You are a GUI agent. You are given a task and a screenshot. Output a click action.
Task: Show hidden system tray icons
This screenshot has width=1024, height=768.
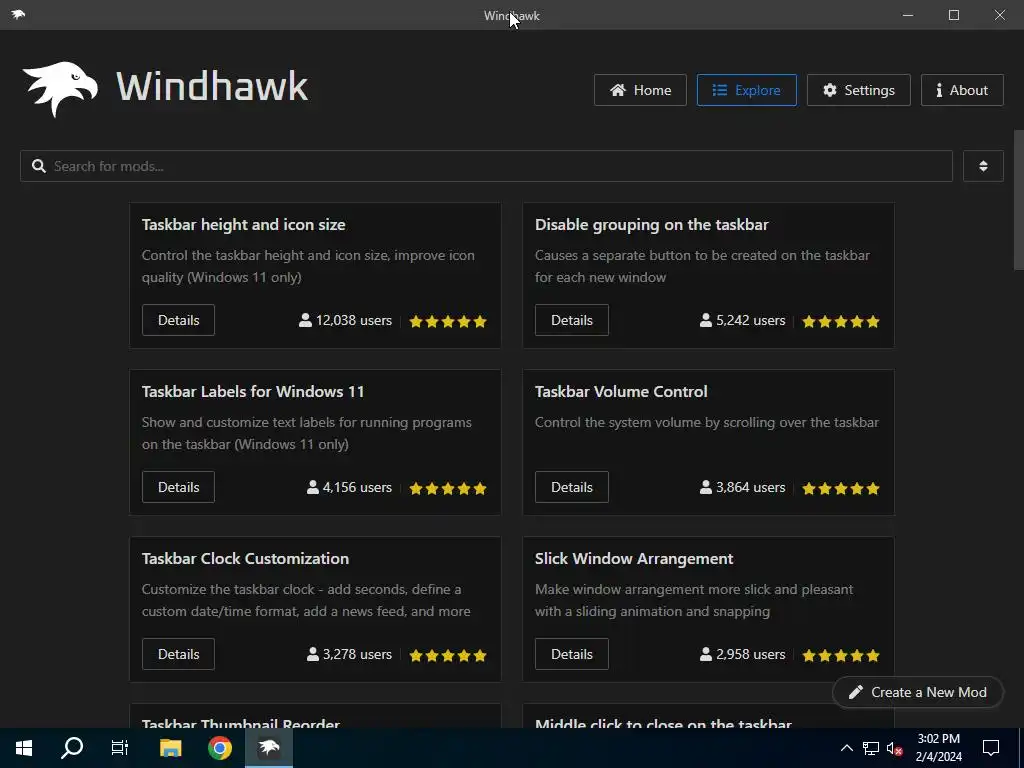coord(846,748)
